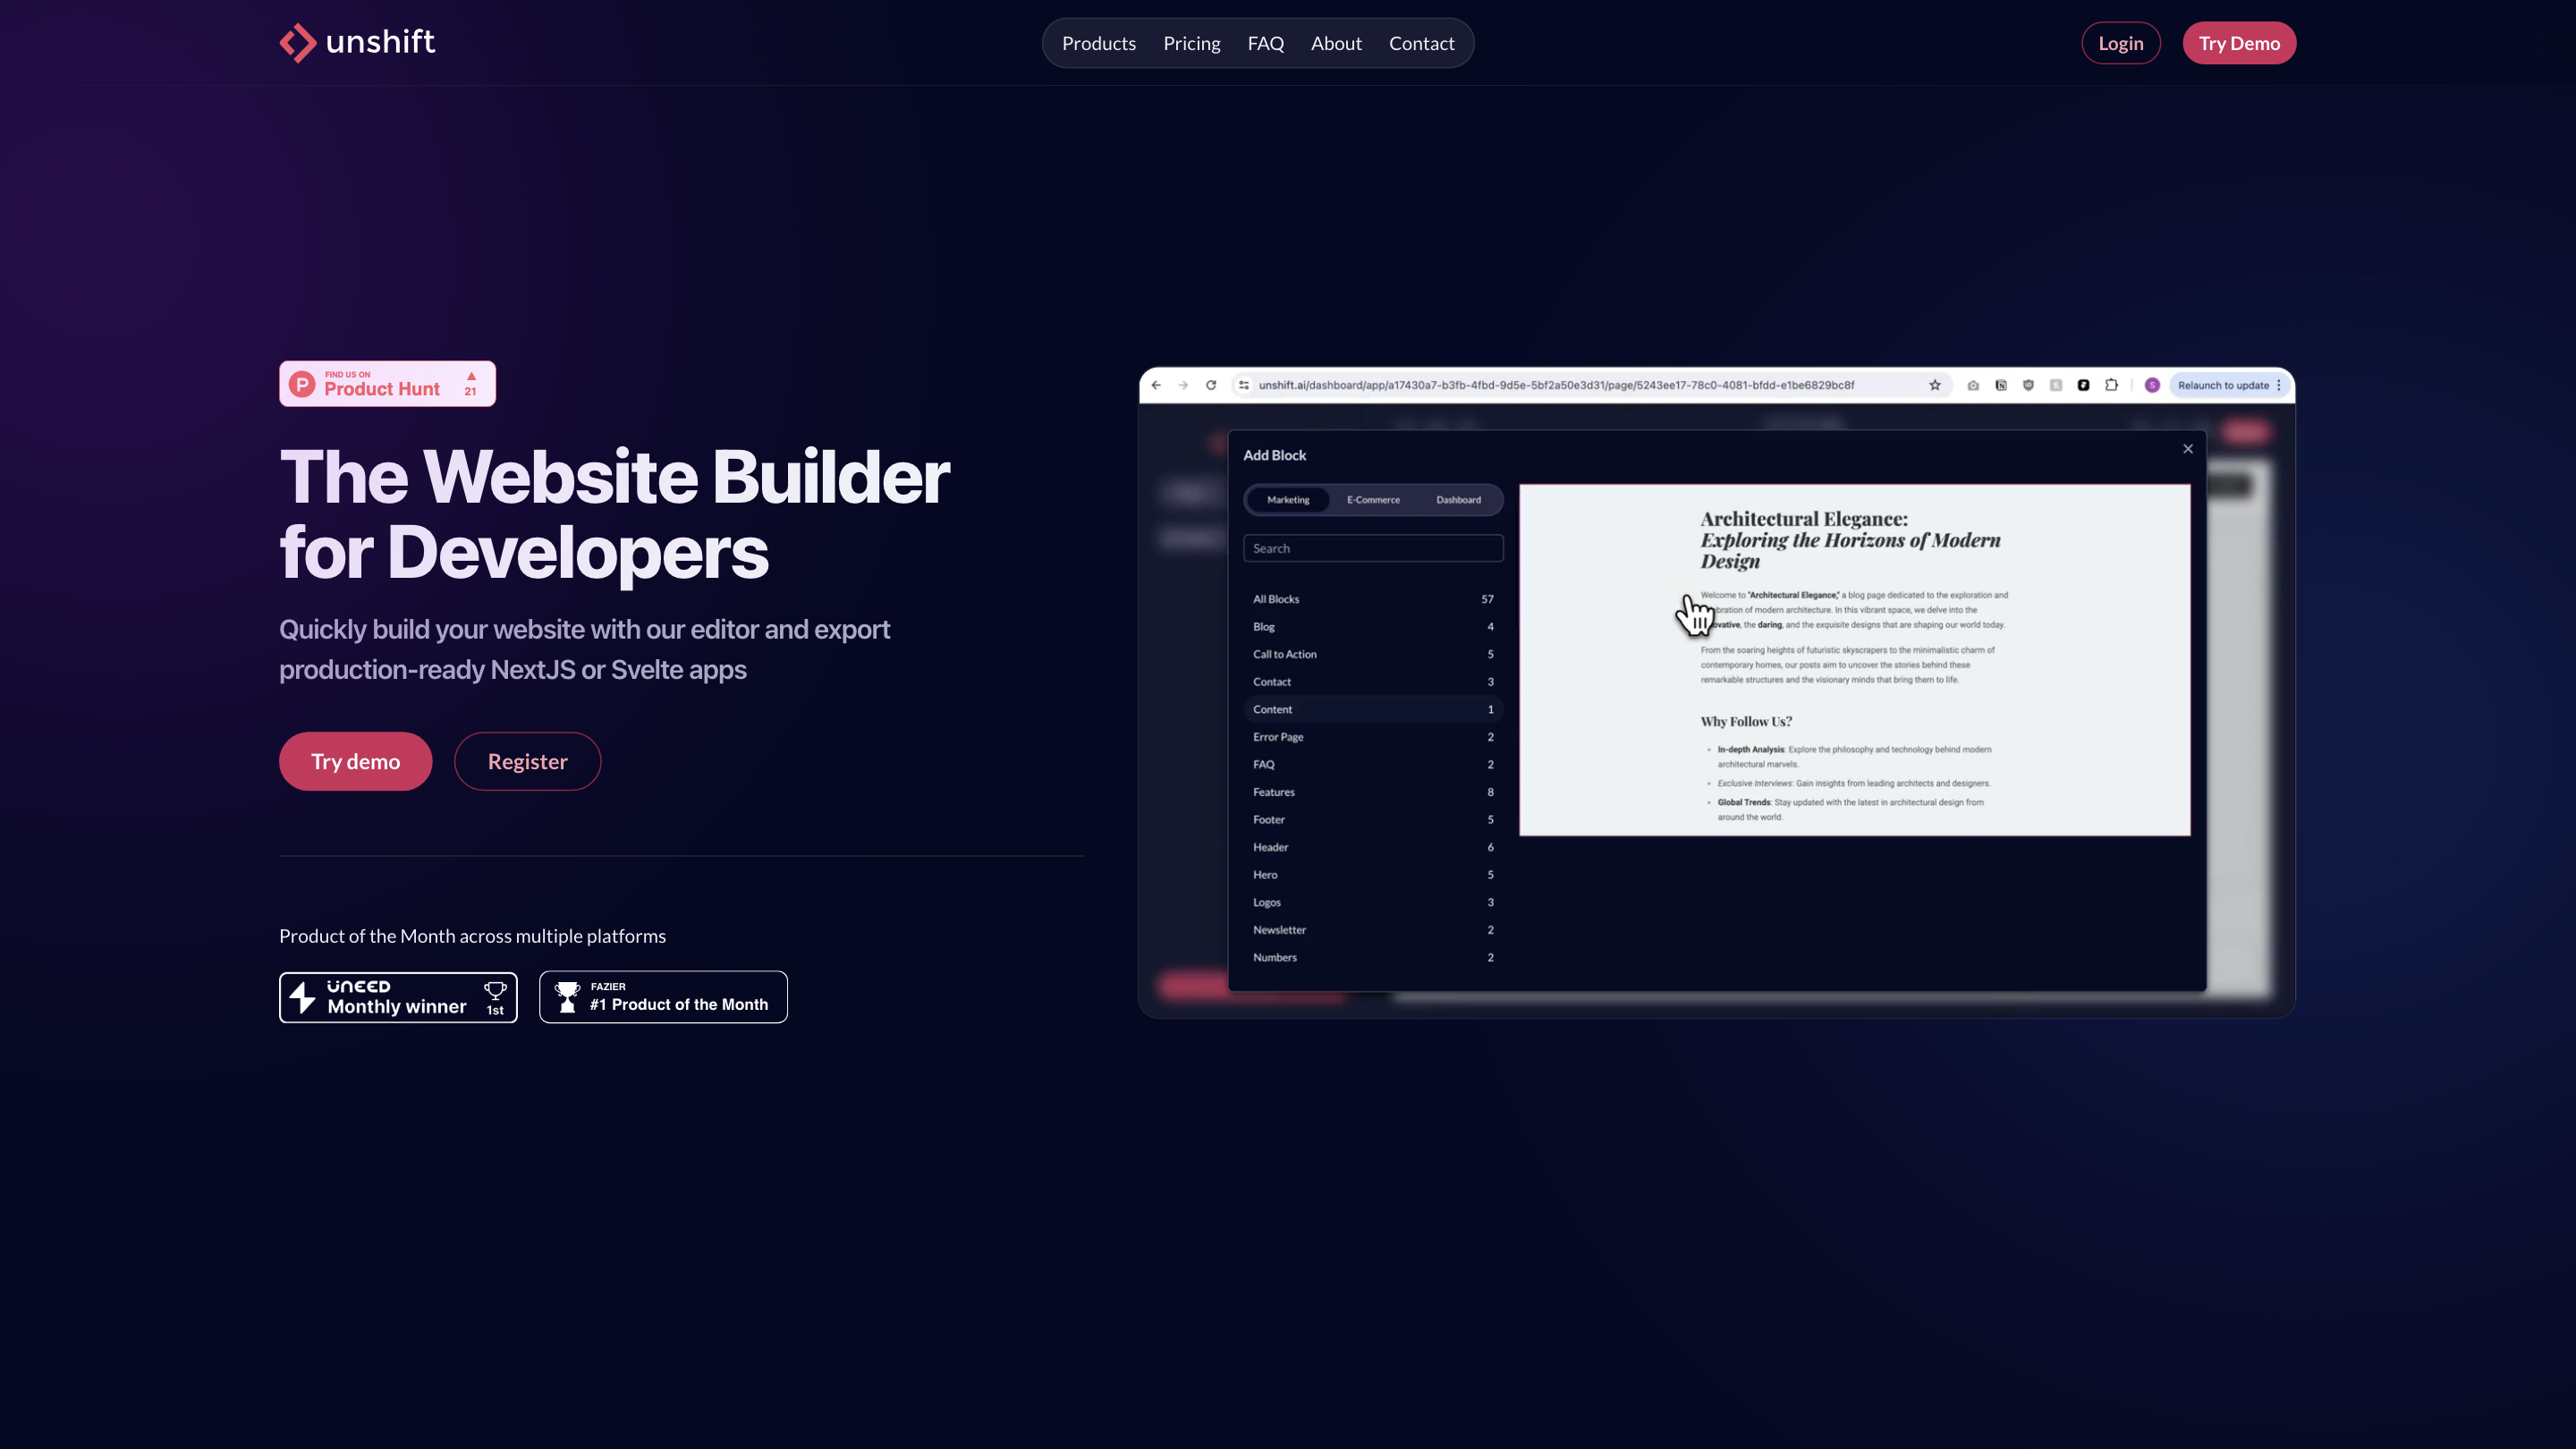
Task: Select the Dashboard tab in Add Block
Action: [1458, 500]
